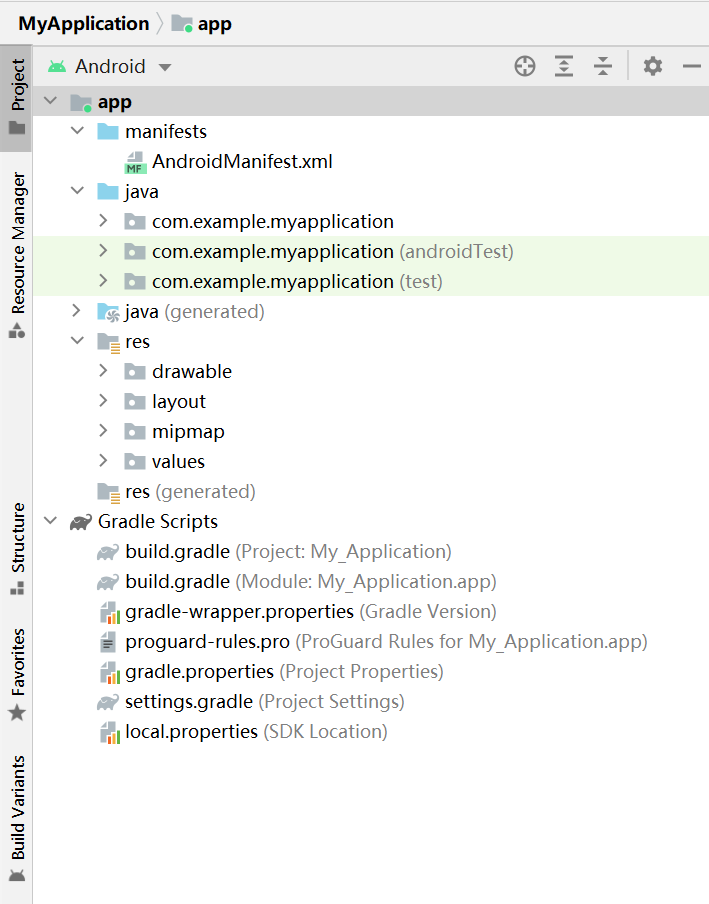Image resolution: width=709 pixels, height=904 pixels.
Task: Click the java source folder icon
Action: 108,191
